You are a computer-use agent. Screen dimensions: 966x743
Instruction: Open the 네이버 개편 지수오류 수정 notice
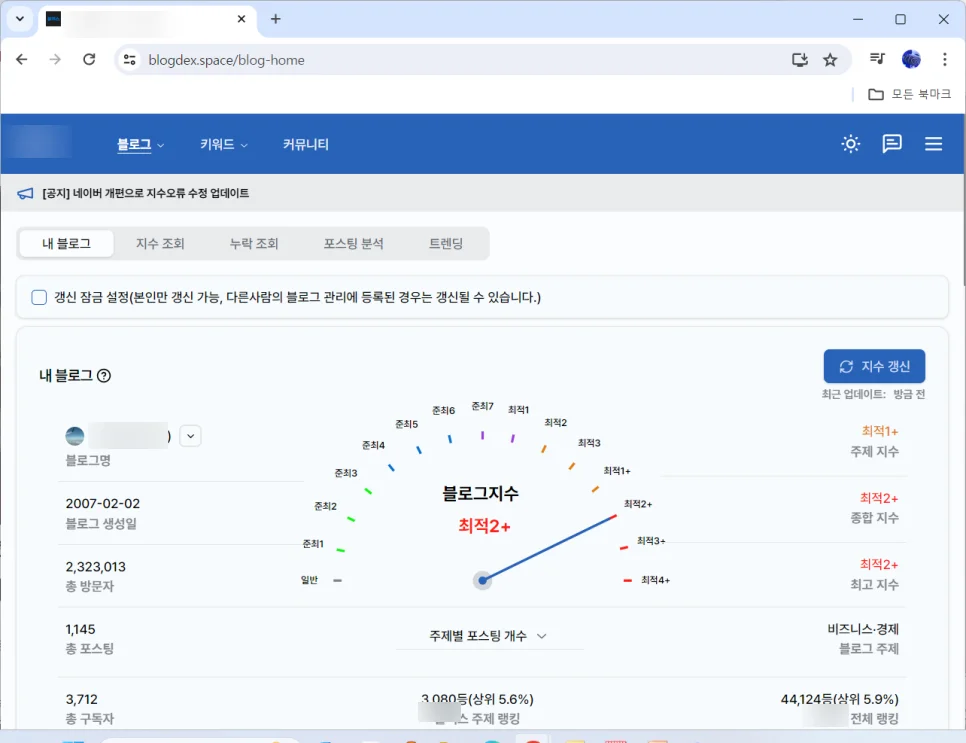145,193
